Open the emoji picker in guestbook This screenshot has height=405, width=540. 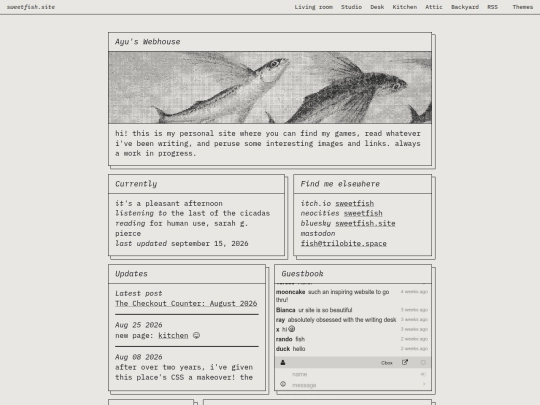click(283, 384)
